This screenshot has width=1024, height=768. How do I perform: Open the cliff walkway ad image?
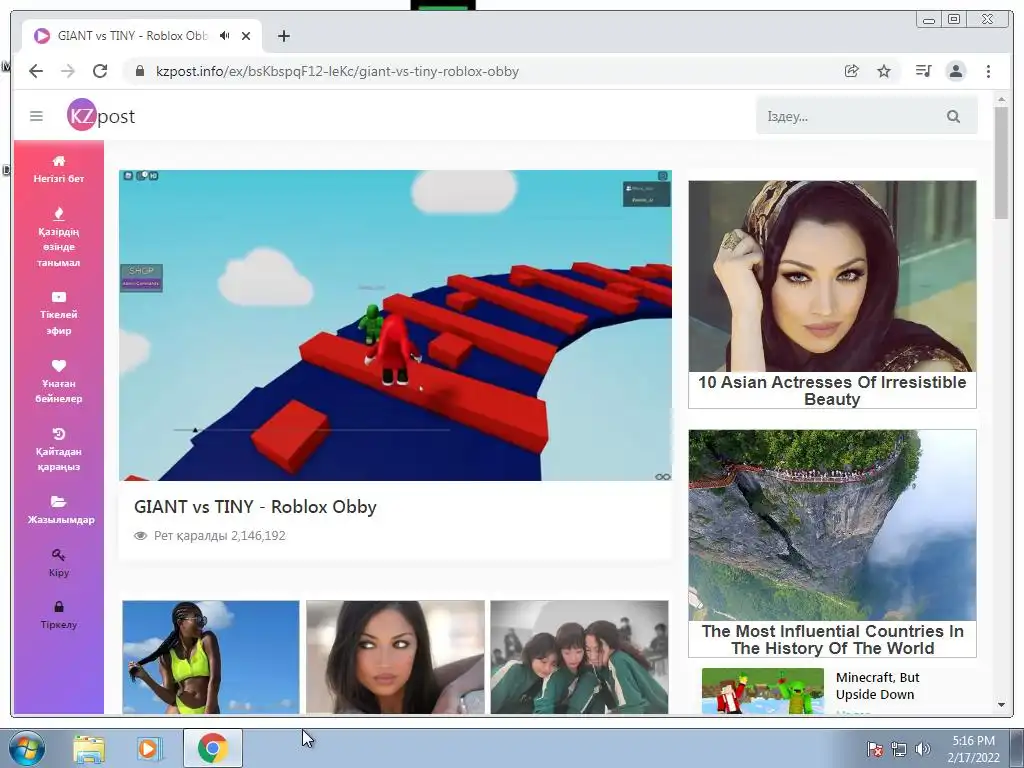point(832,525)
